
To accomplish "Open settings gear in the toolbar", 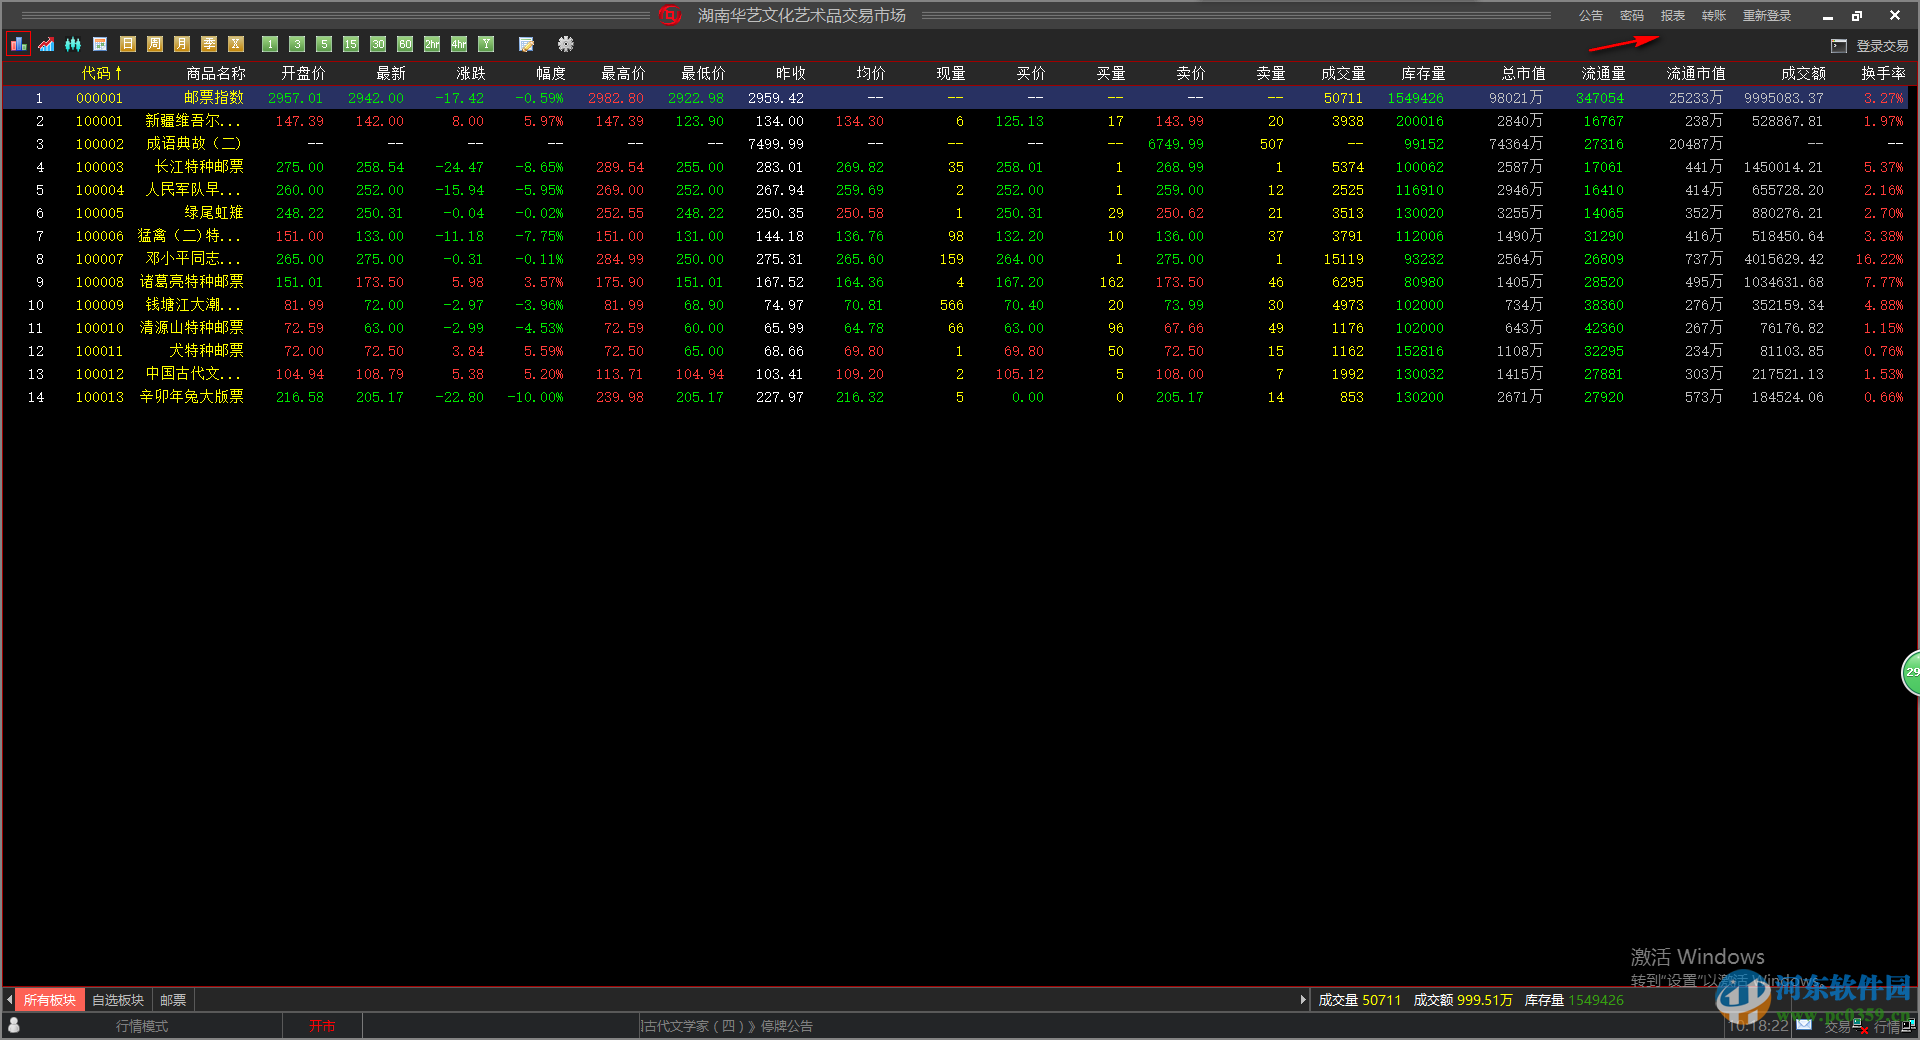I will pos(566,44).
